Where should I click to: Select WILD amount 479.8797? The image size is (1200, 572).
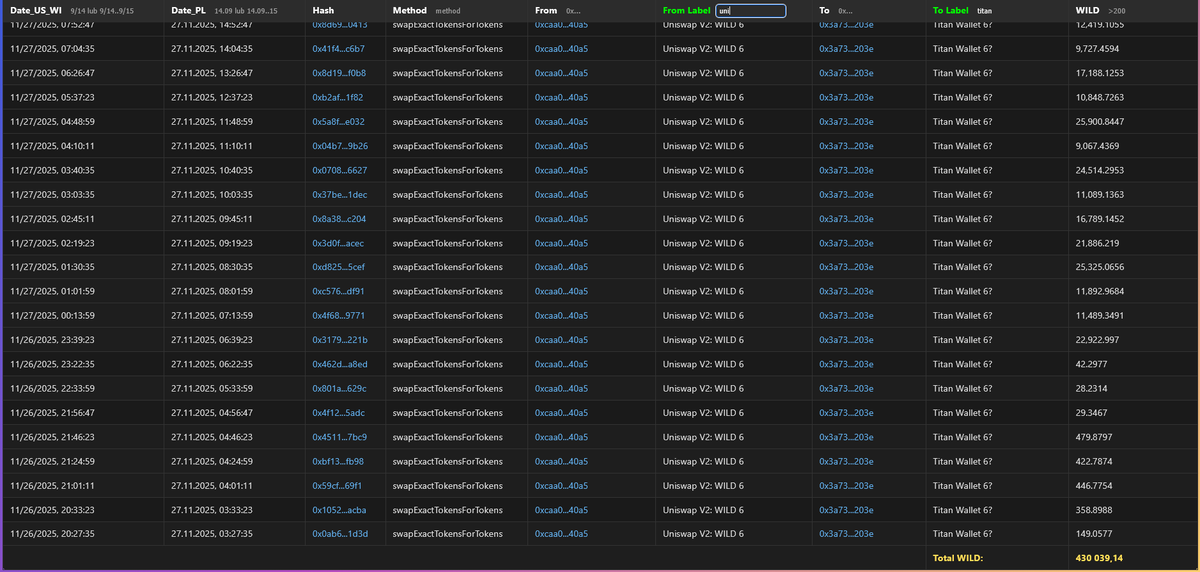1093,437
